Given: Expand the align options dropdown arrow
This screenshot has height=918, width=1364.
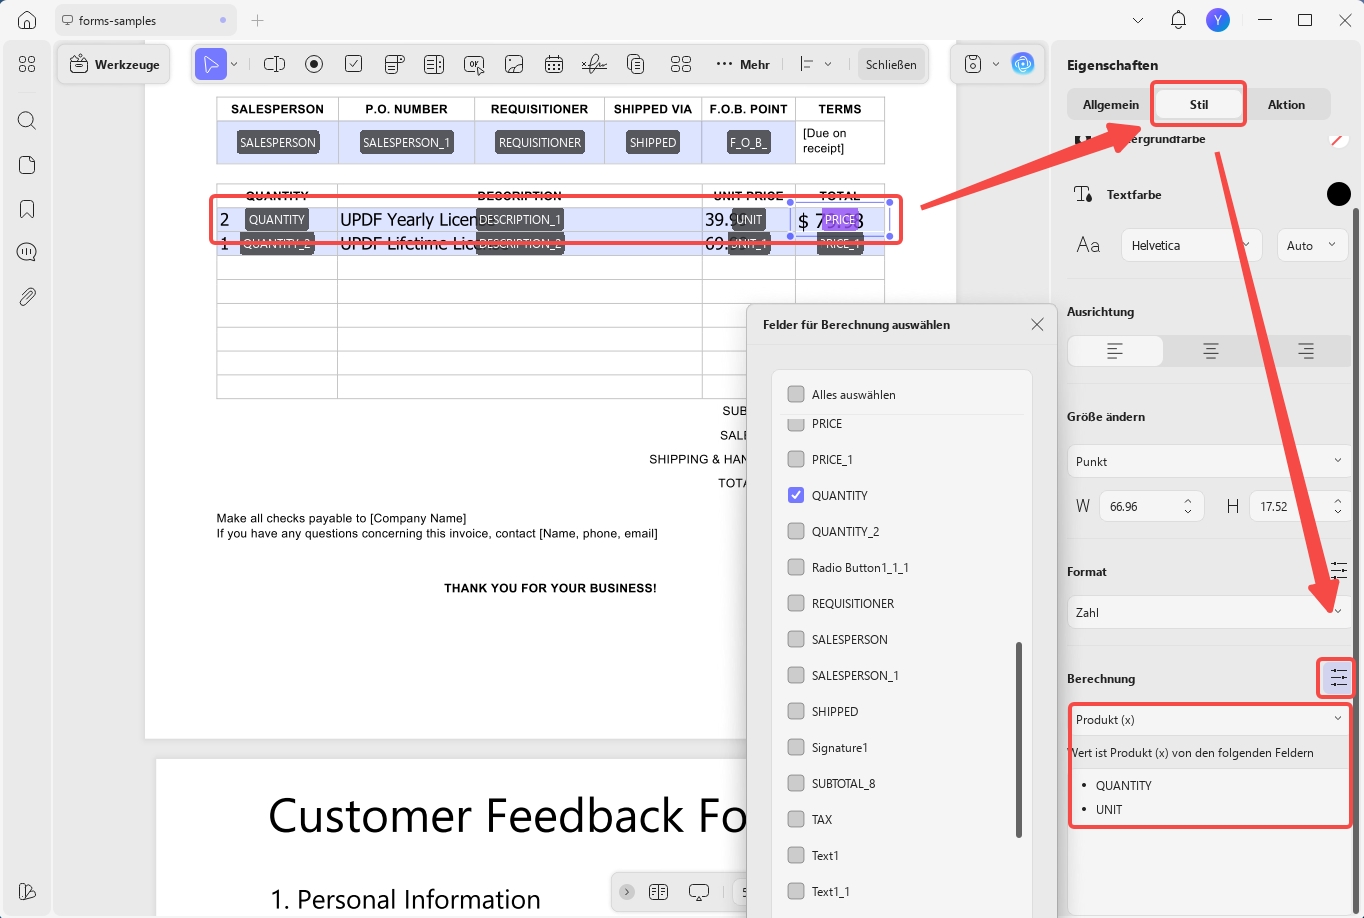Looking at the screenshot, I should (x=828, y=64).
